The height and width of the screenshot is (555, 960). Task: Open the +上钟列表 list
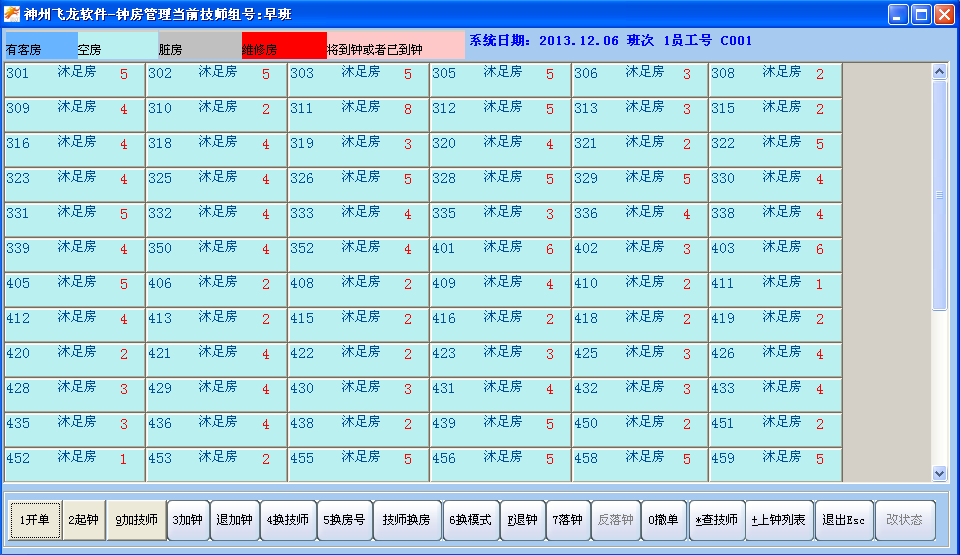point(779,520)
